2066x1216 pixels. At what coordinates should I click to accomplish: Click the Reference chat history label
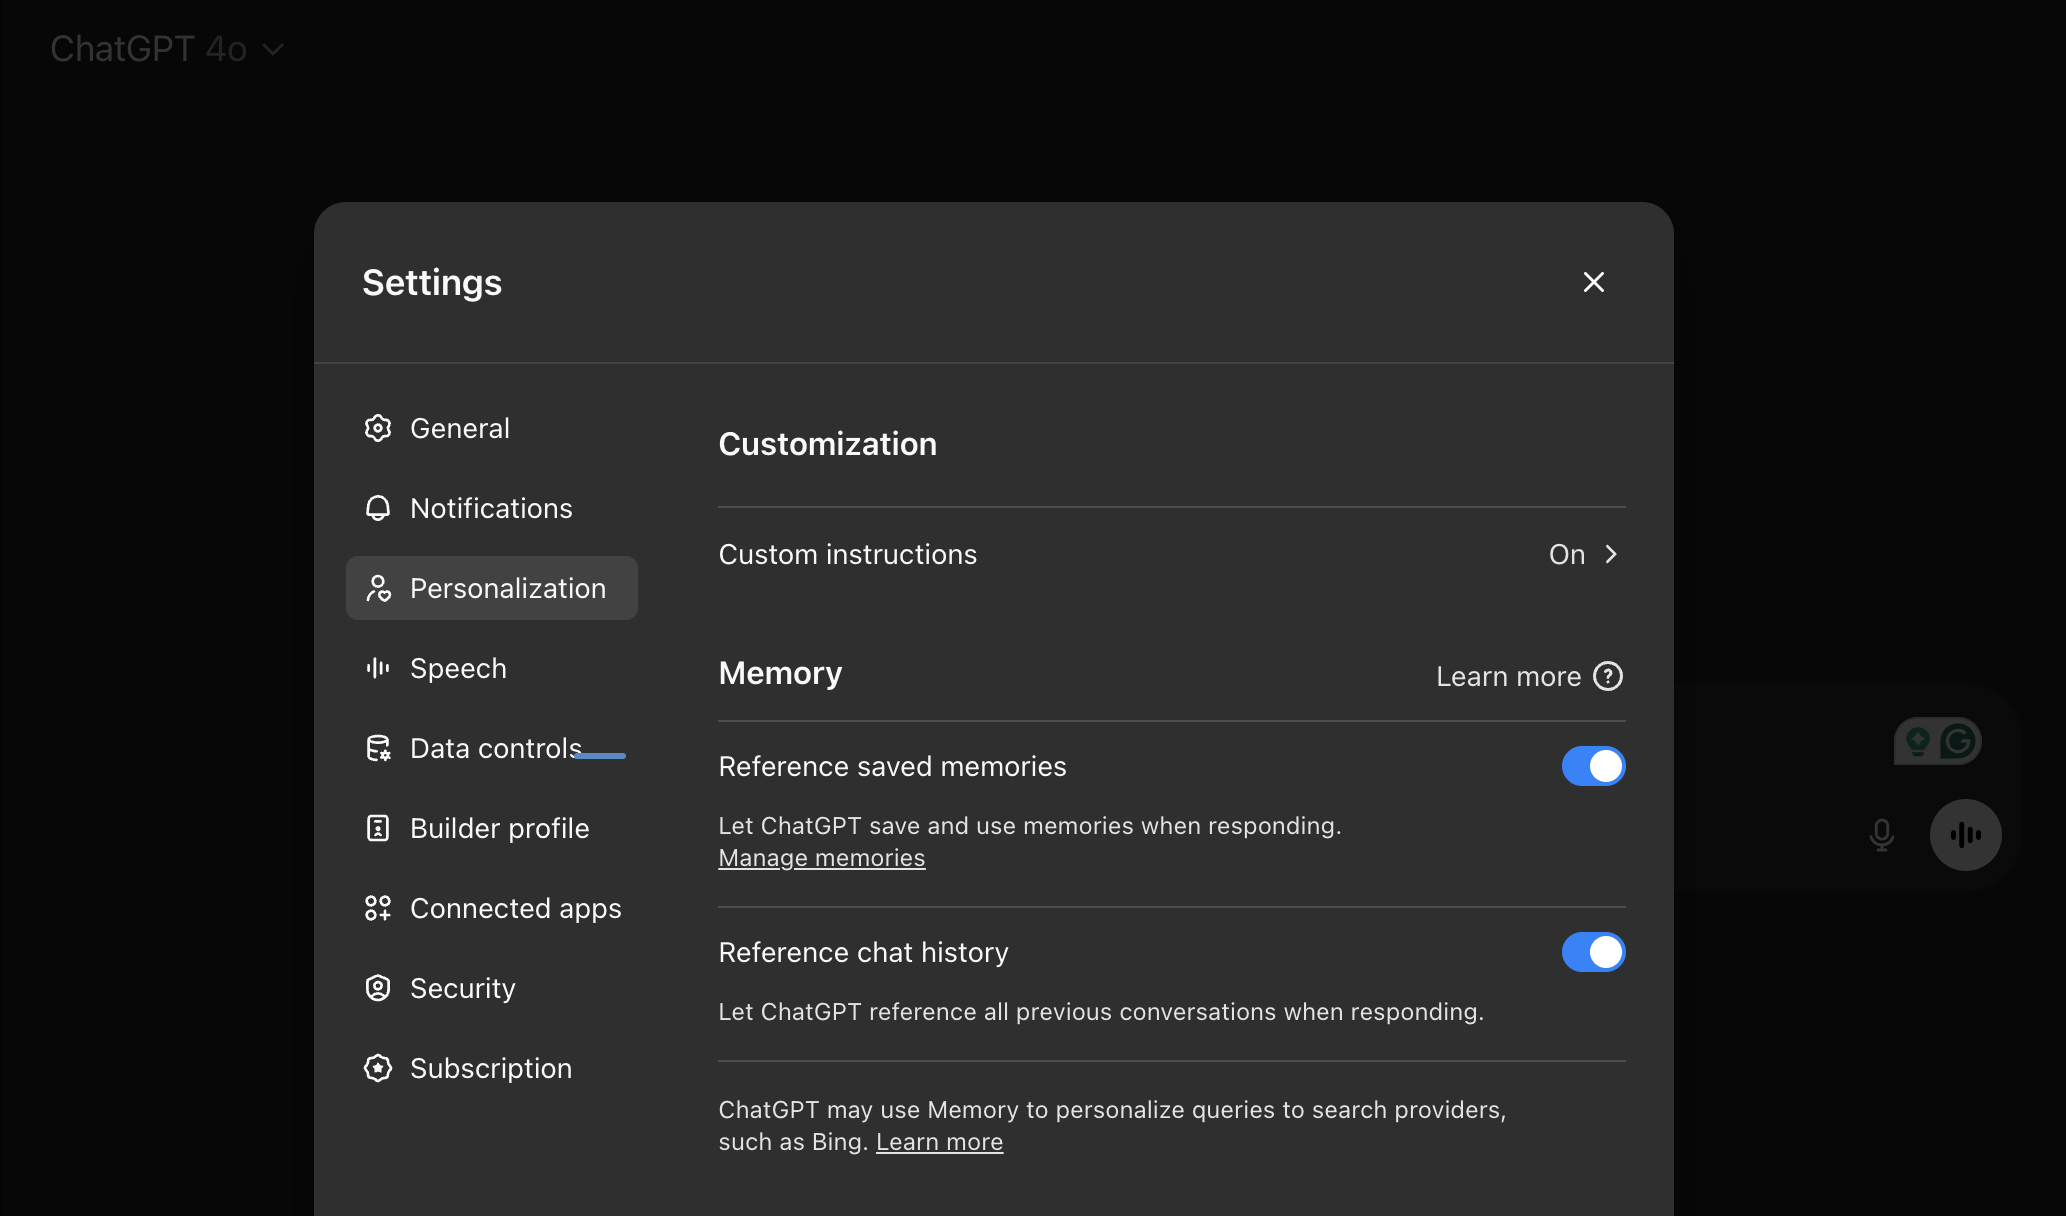tap(863, 952)
